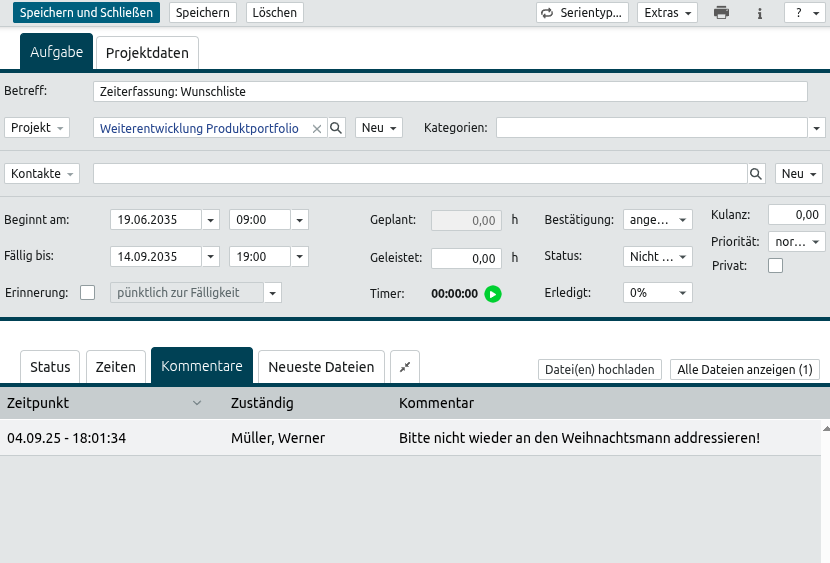Open the Beginnt am date picker dropdown
The width and height of the screenshot is (830, 563).
pos(211,220)
